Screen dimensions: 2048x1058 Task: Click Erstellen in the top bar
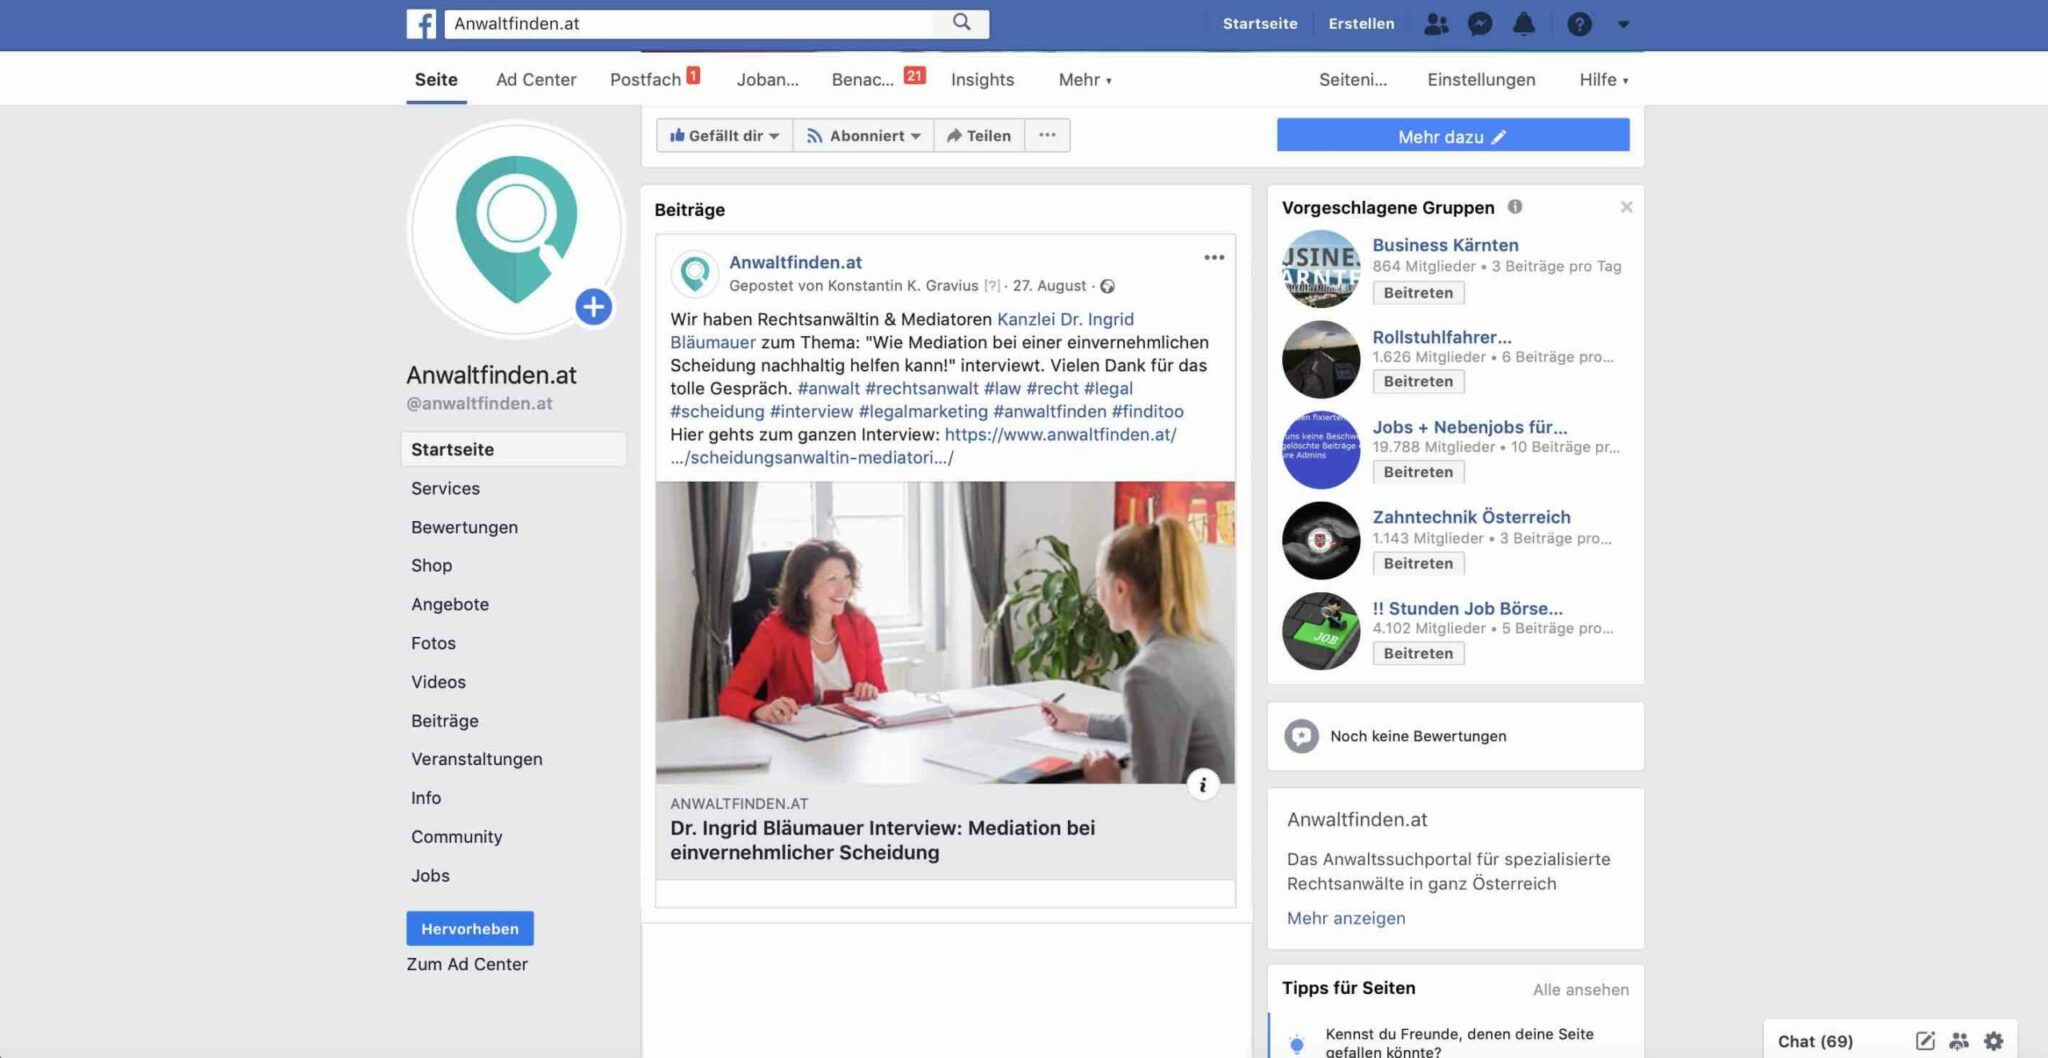click(1361, 23)
